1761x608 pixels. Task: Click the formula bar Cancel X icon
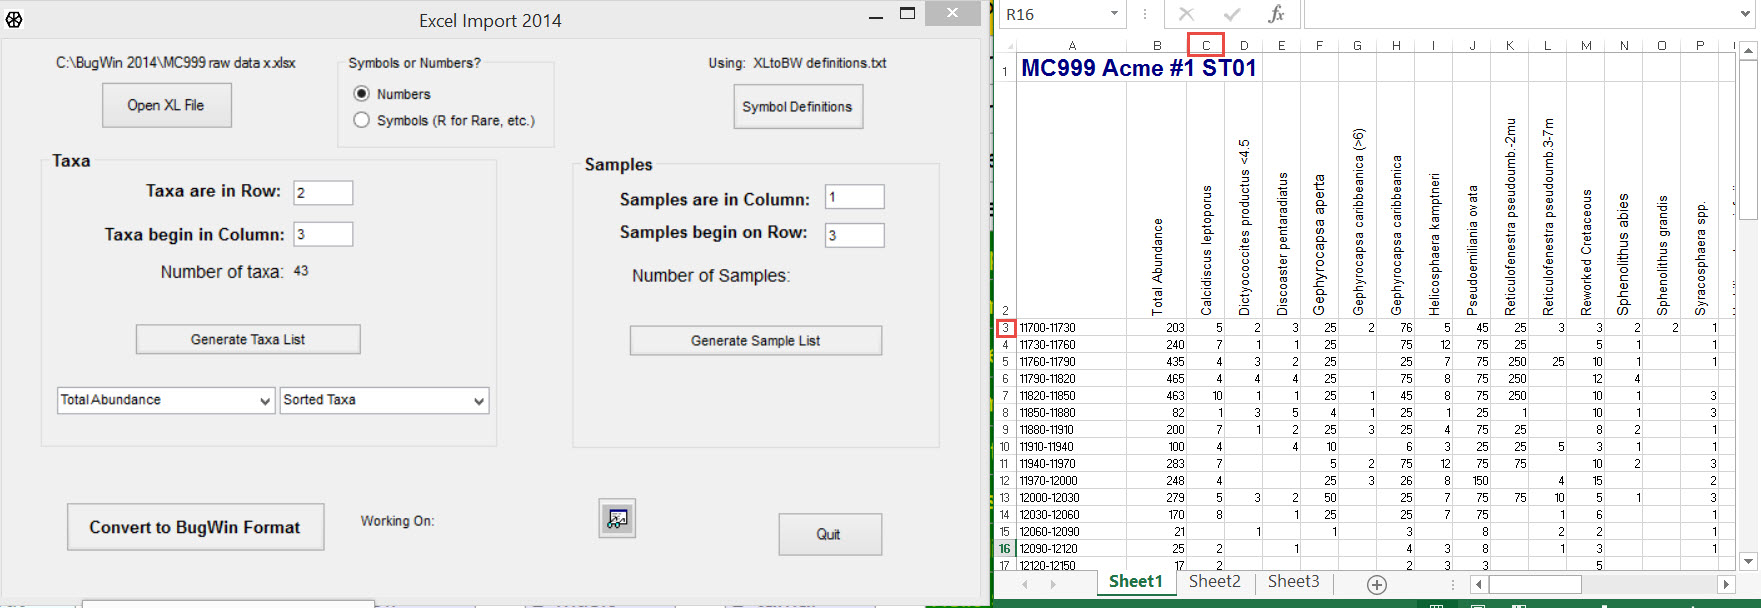[x=1186, y=14]
